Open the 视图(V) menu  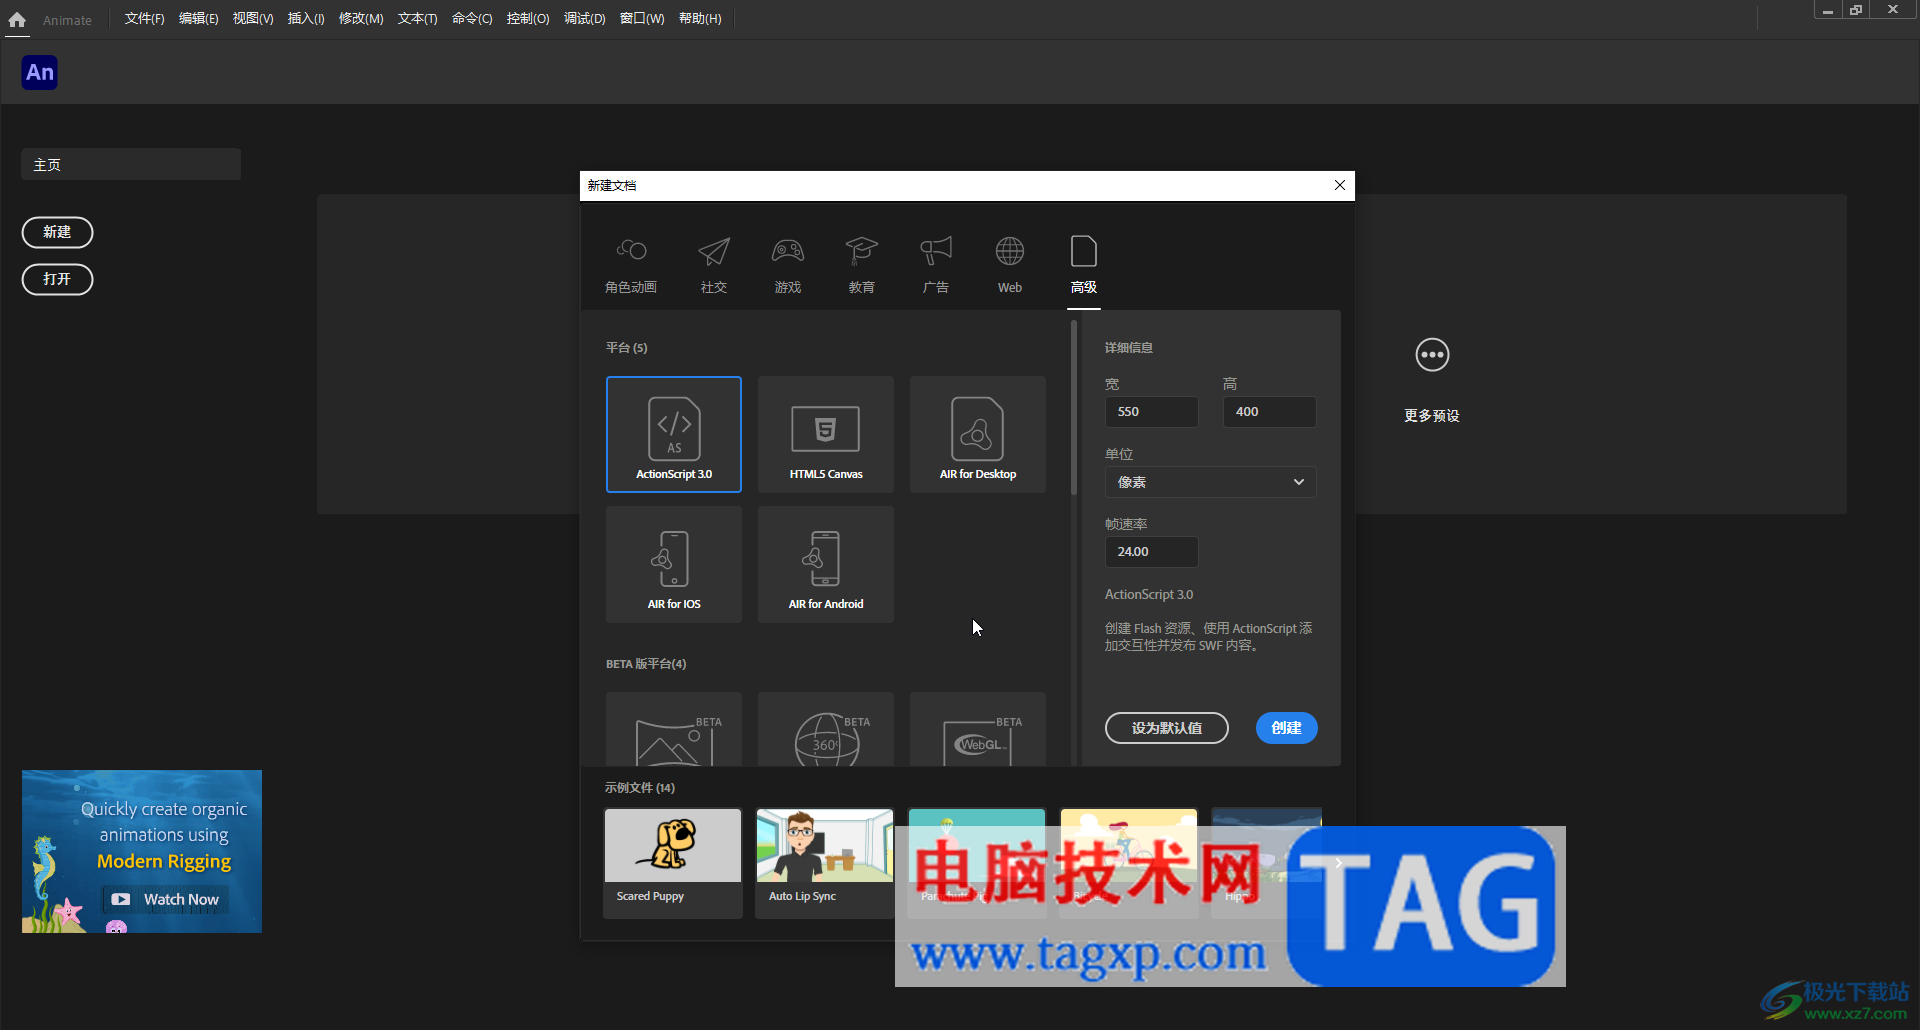click(253, 19)
